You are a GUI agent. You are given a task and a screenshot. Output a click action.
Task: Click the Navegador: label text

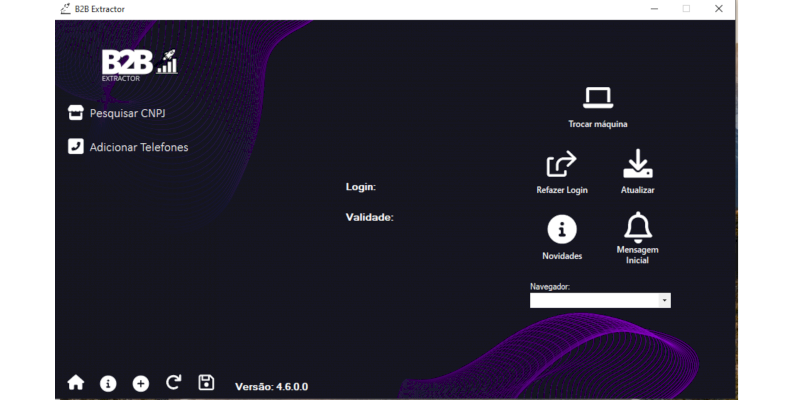click(x=550, y=287)
